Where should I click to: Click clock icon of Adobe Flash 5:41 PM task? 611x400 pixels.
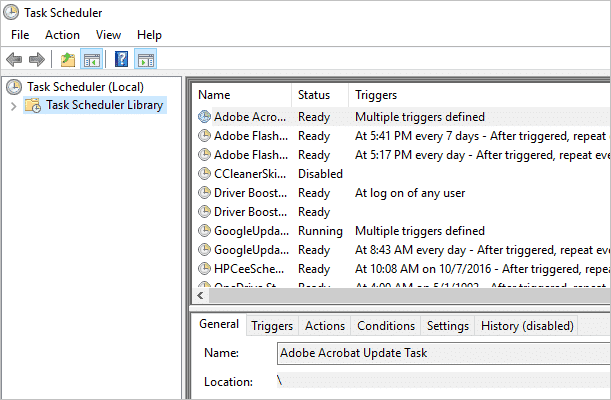click(204, 136)
